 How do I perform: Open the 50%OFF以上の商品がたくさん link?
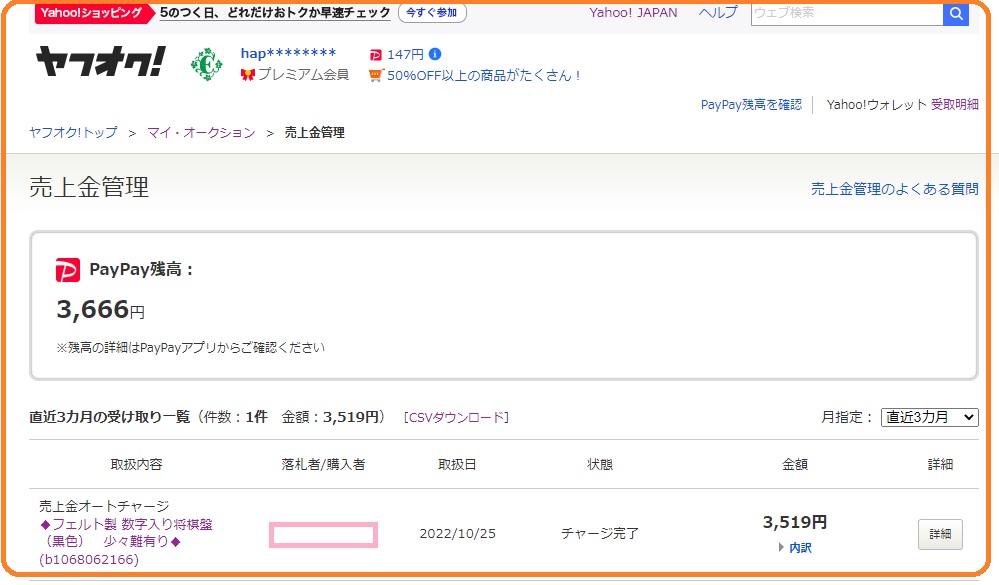click(x=484, y=75)
